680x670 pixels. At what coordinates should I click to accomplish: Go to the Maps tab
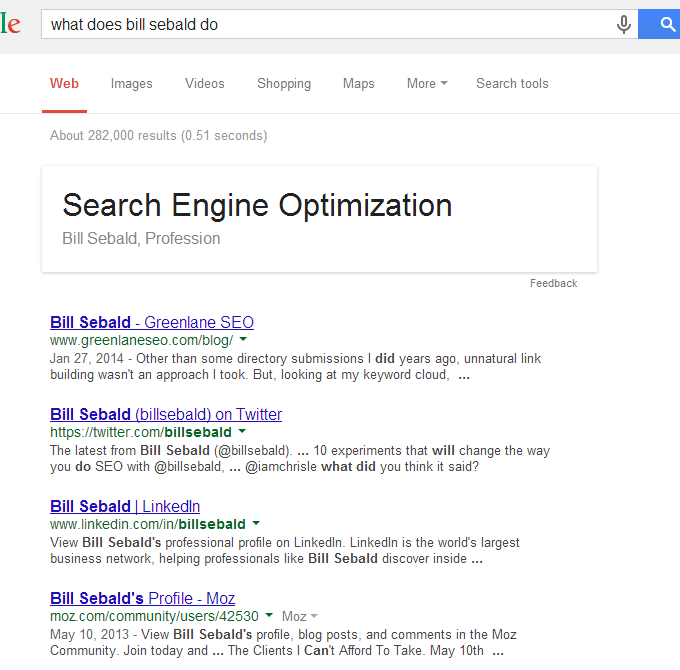coord(359,83)
